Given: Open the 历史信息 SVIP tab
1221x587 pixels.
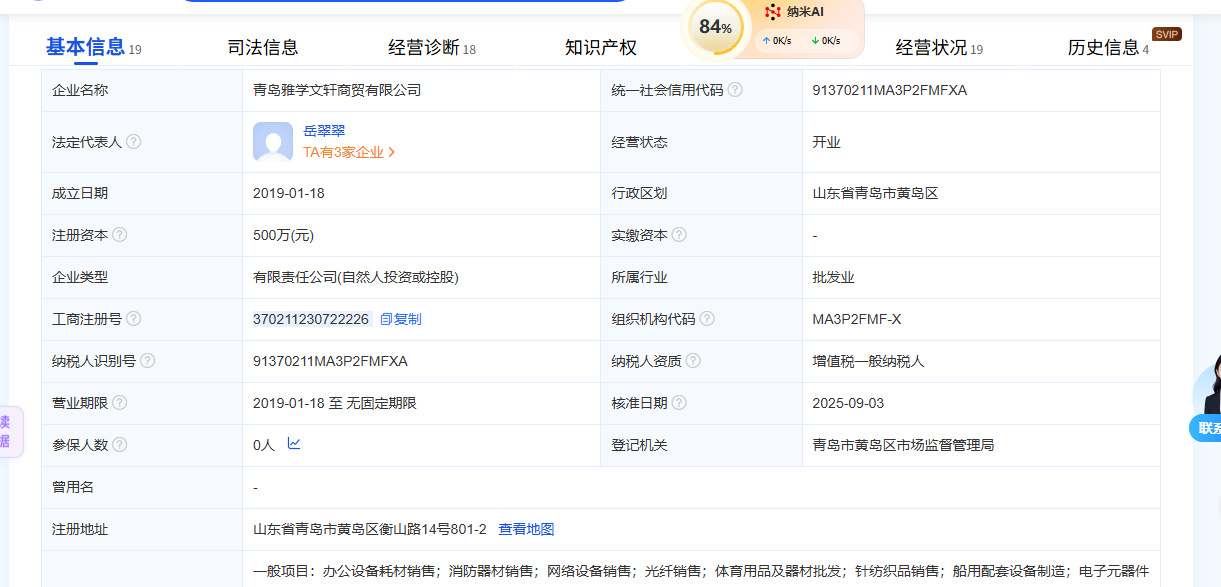Looking at the screenshot, I should tap(1103, 48).
